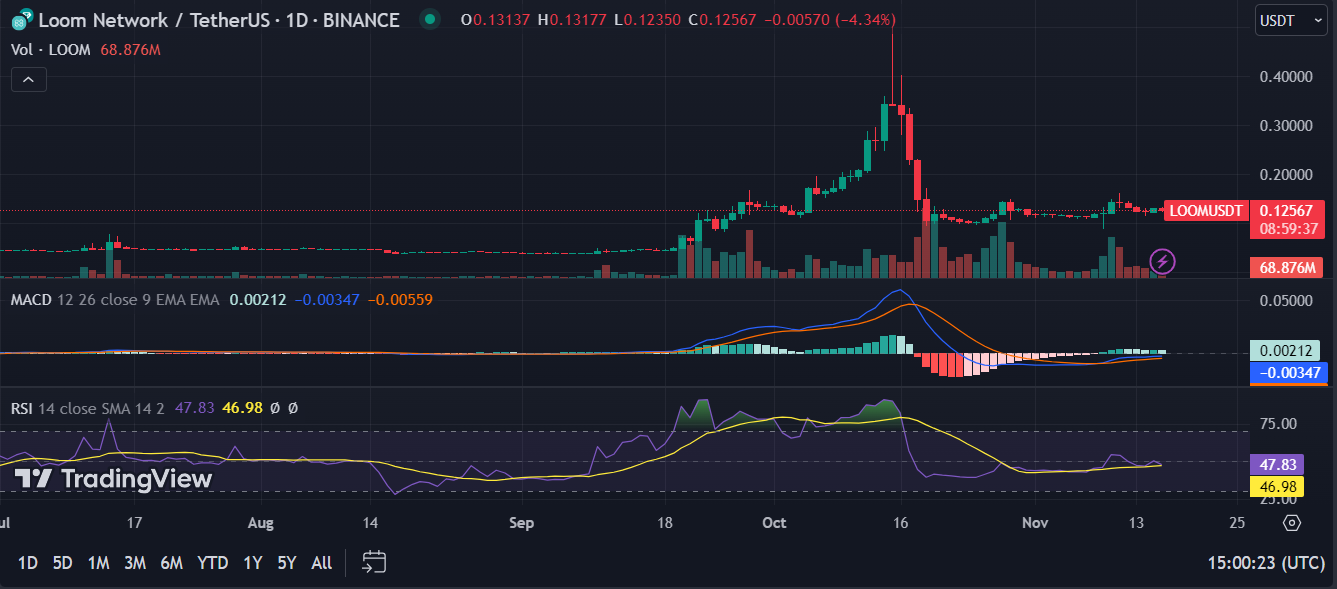Click the TradingView logo link

(113, 479)
